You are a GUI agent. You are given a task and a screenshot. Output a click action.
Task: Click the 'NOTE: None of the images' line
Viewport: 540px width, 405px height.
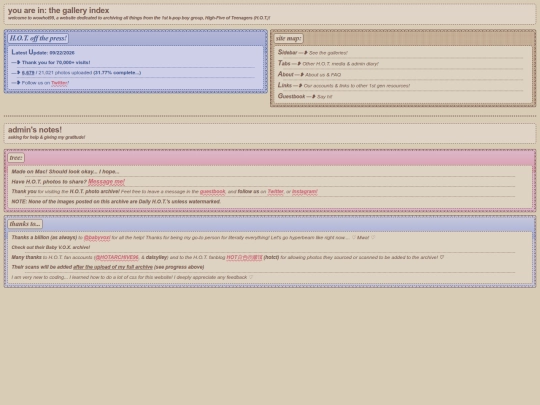[x=116, y=201]
